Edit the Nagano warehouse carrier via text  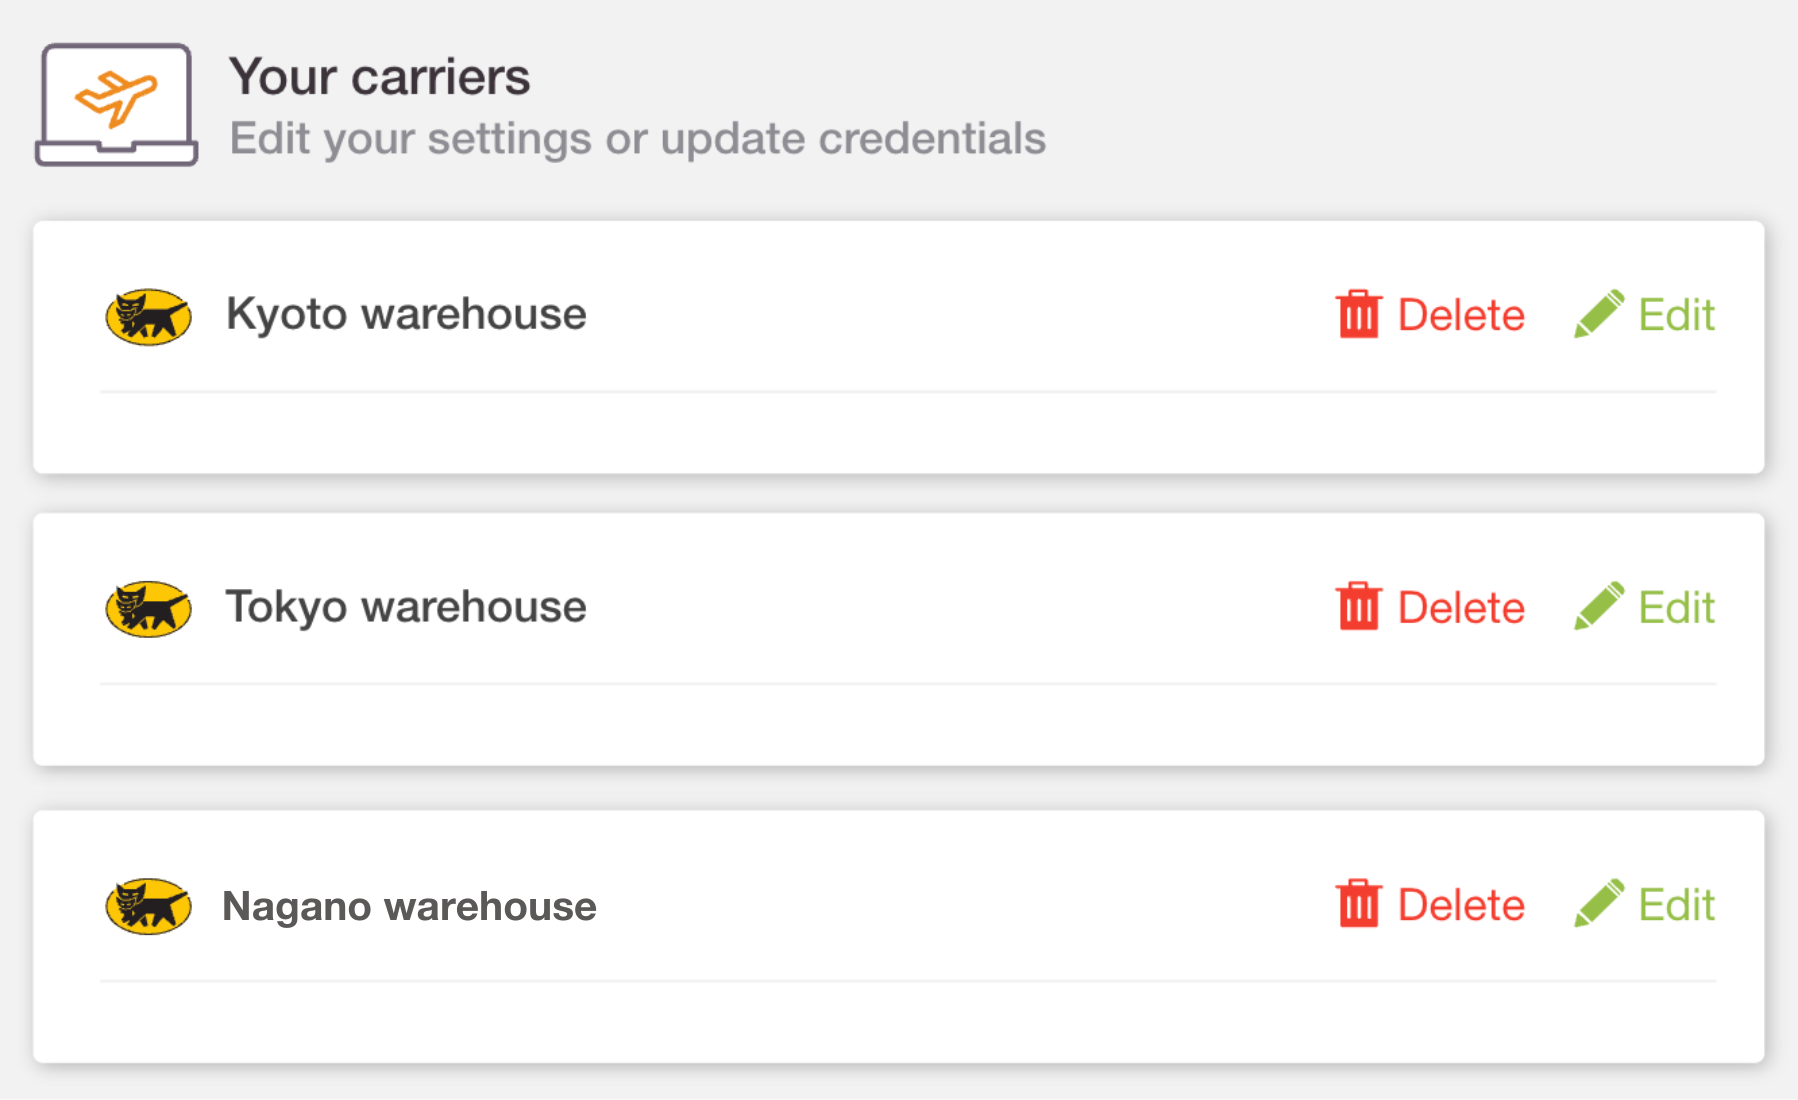pyautogui.click(x=1676, y=905)
